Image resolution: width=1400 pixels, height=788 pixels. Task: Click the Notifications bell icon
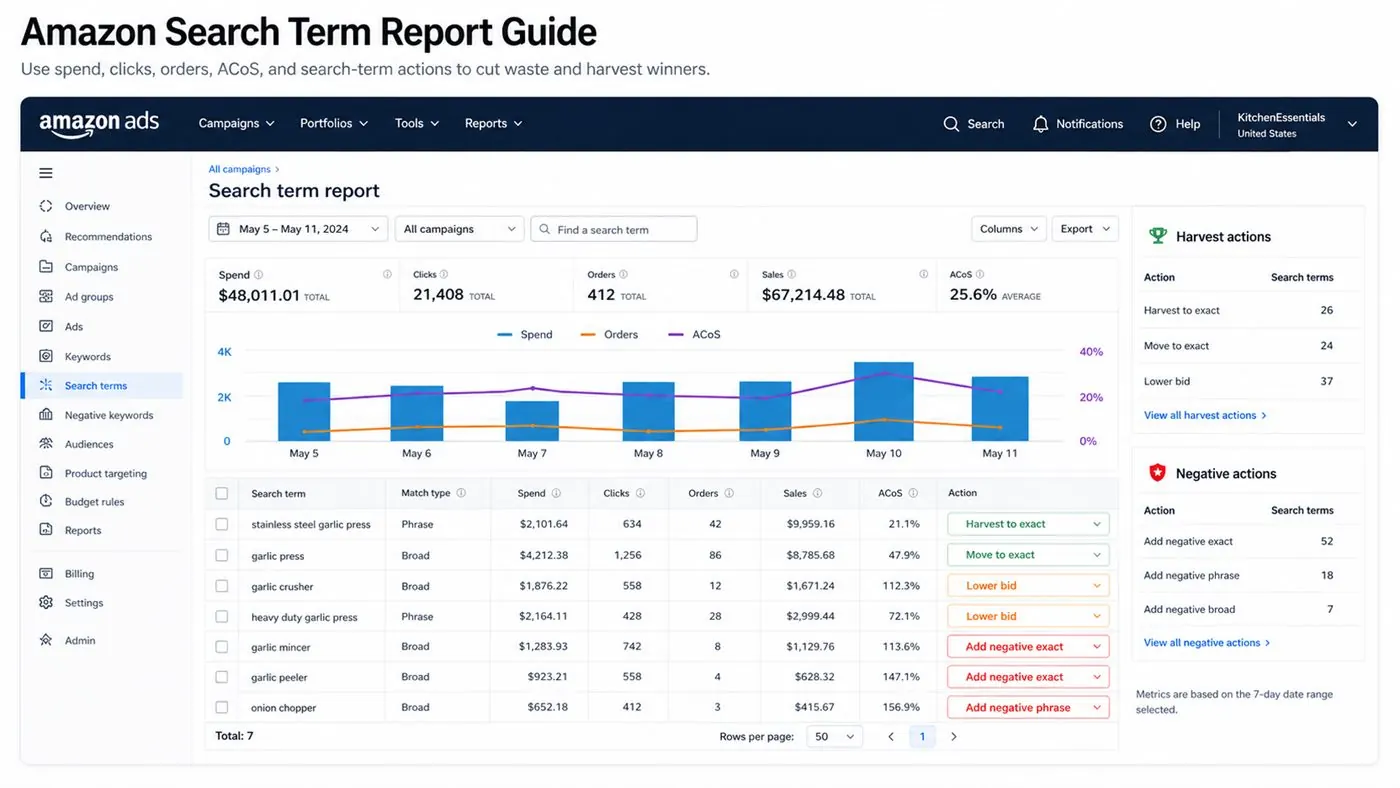(x=1040, y=124)
